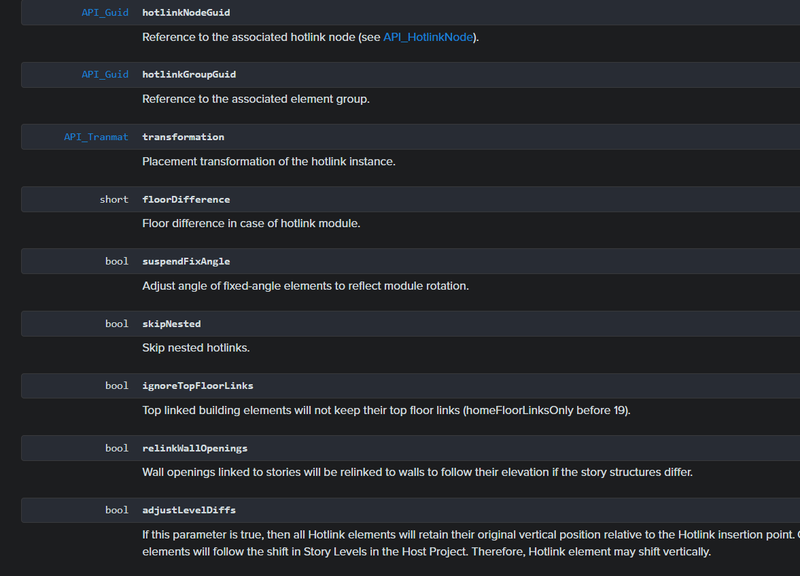
Task: Select the transformation member name
Action: tap(183, 137)
